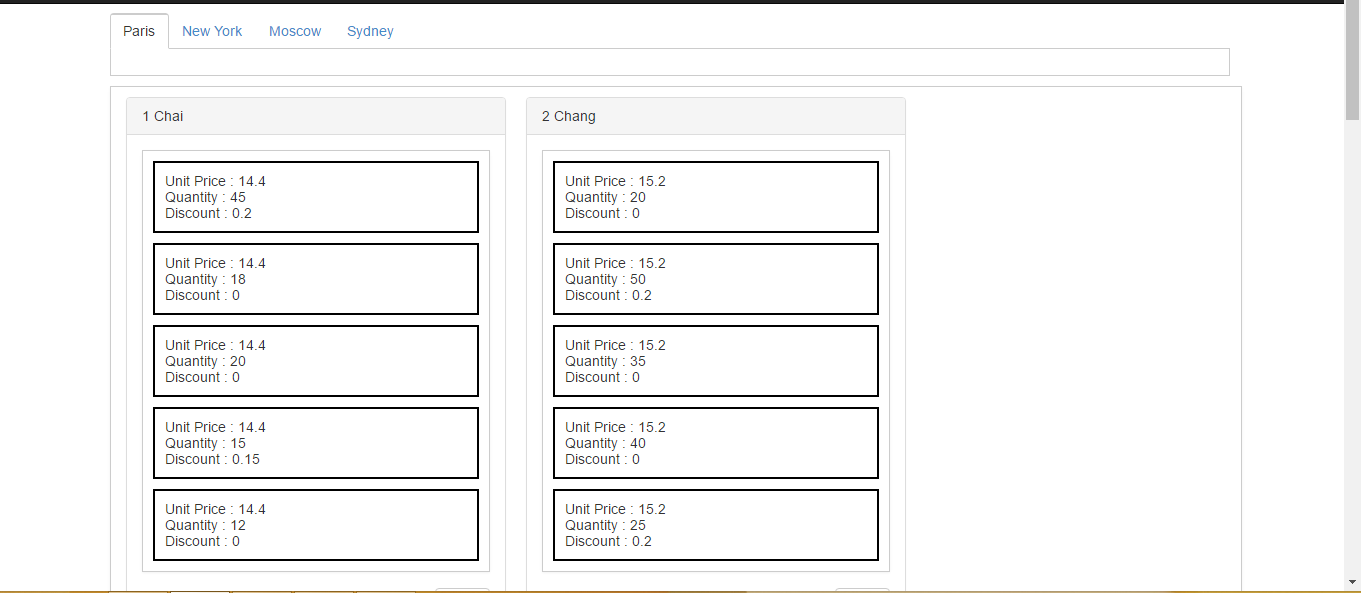Go to the Sydney tab
The image size is (1361, 593).
[x=370, y=31]
